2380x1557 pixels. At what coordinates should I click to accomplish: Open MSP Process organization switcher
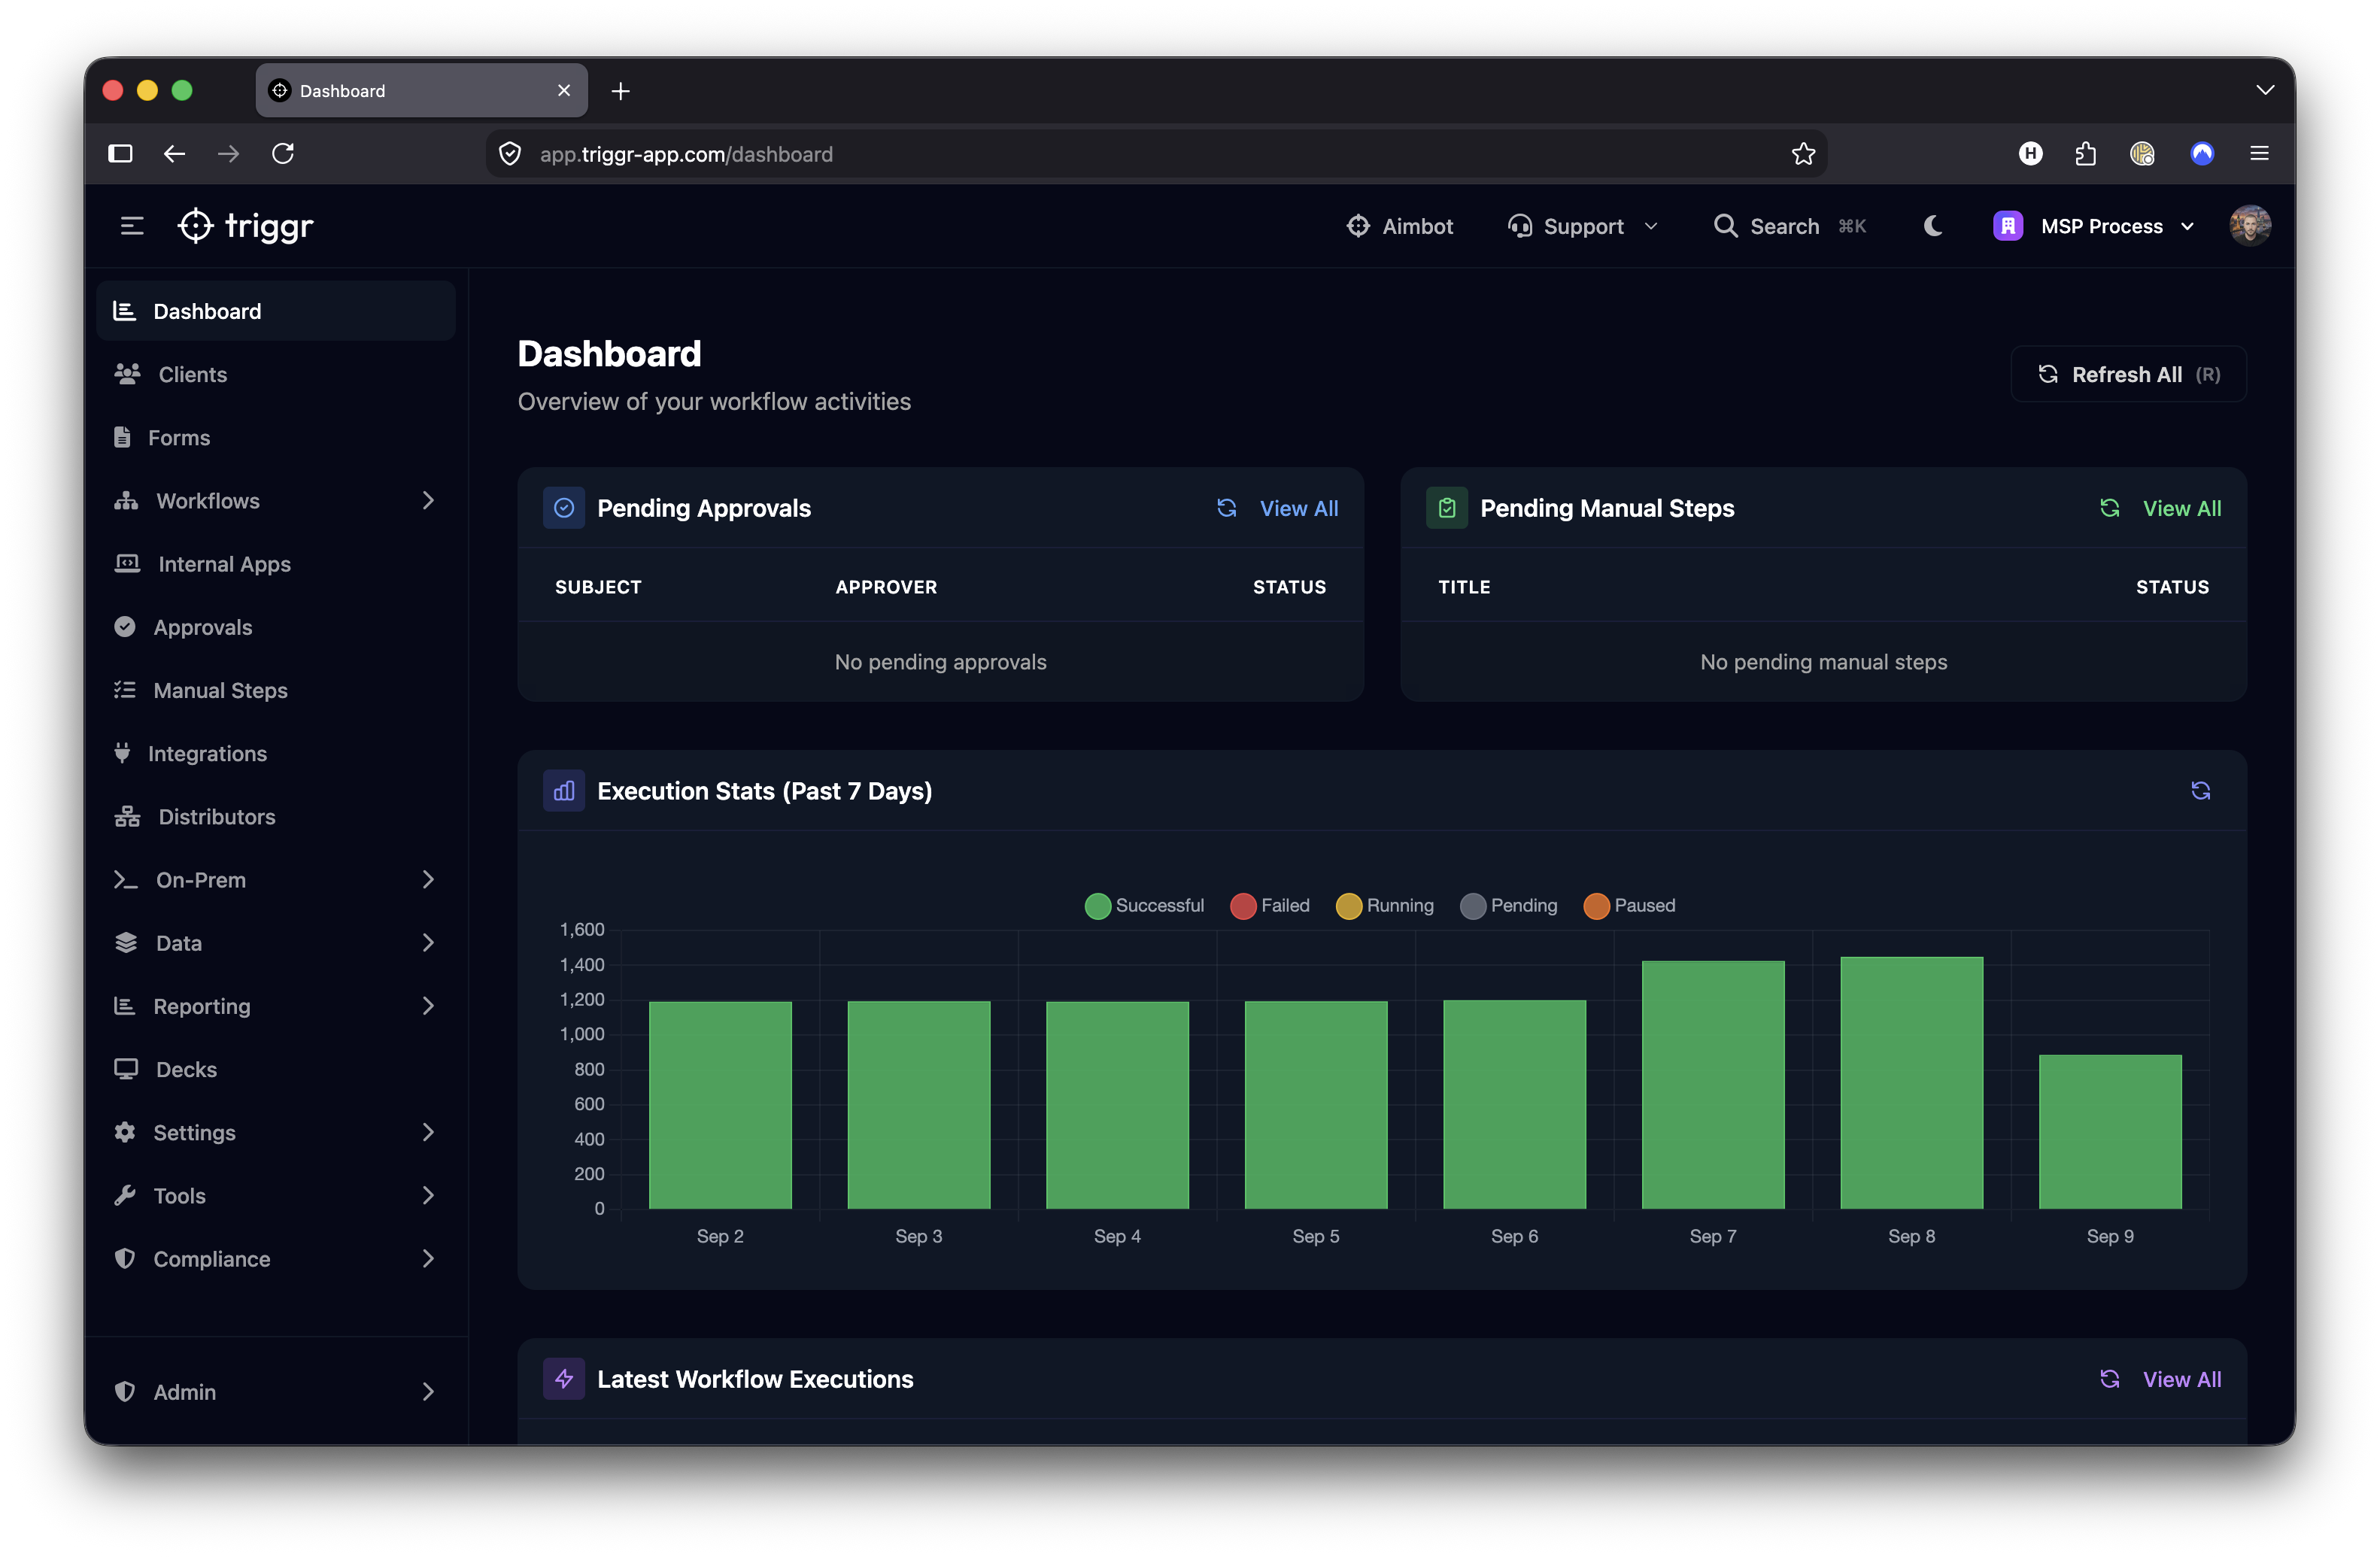[2095, 226]
